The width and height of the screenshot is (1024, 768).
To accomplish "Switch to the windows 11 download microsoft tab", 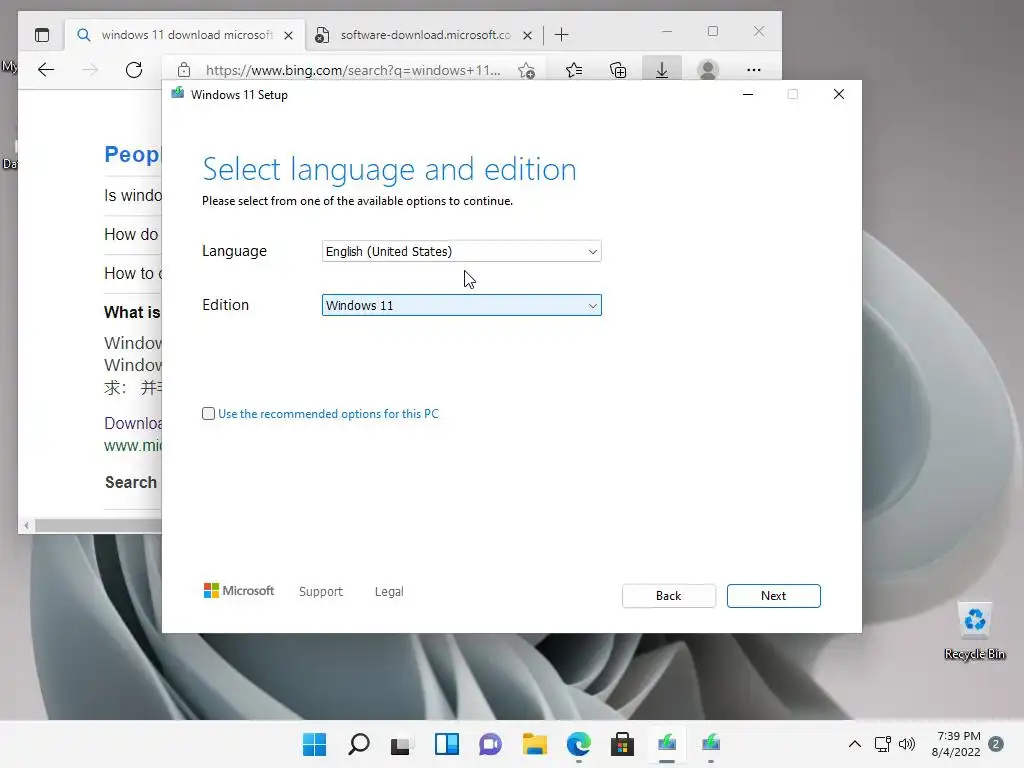I will point(186,35).
